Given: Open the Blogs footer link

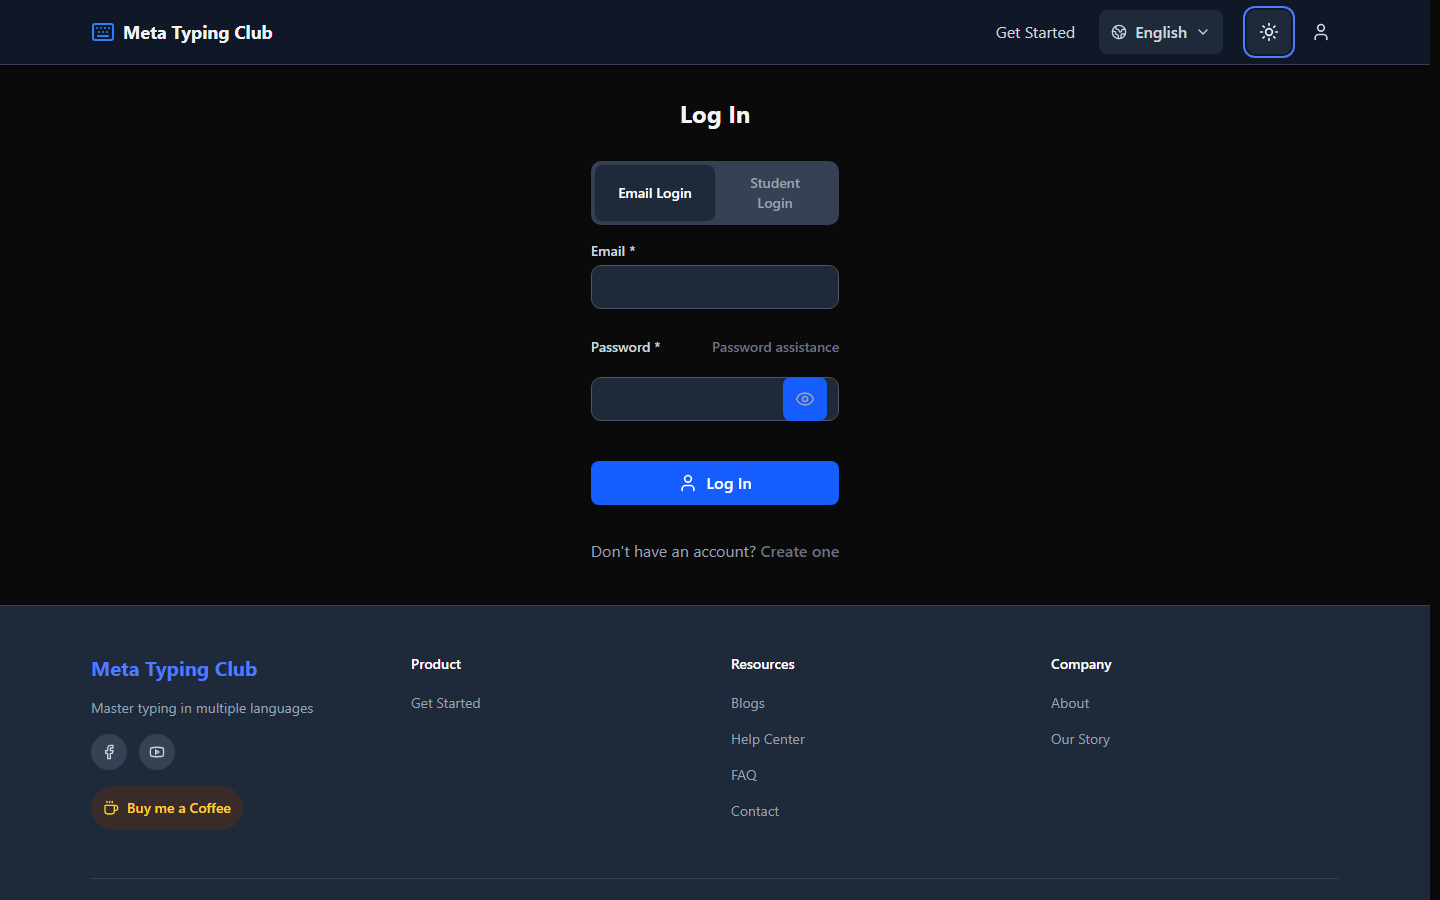Looking at the screenshot, I should [x=748, y=703].
